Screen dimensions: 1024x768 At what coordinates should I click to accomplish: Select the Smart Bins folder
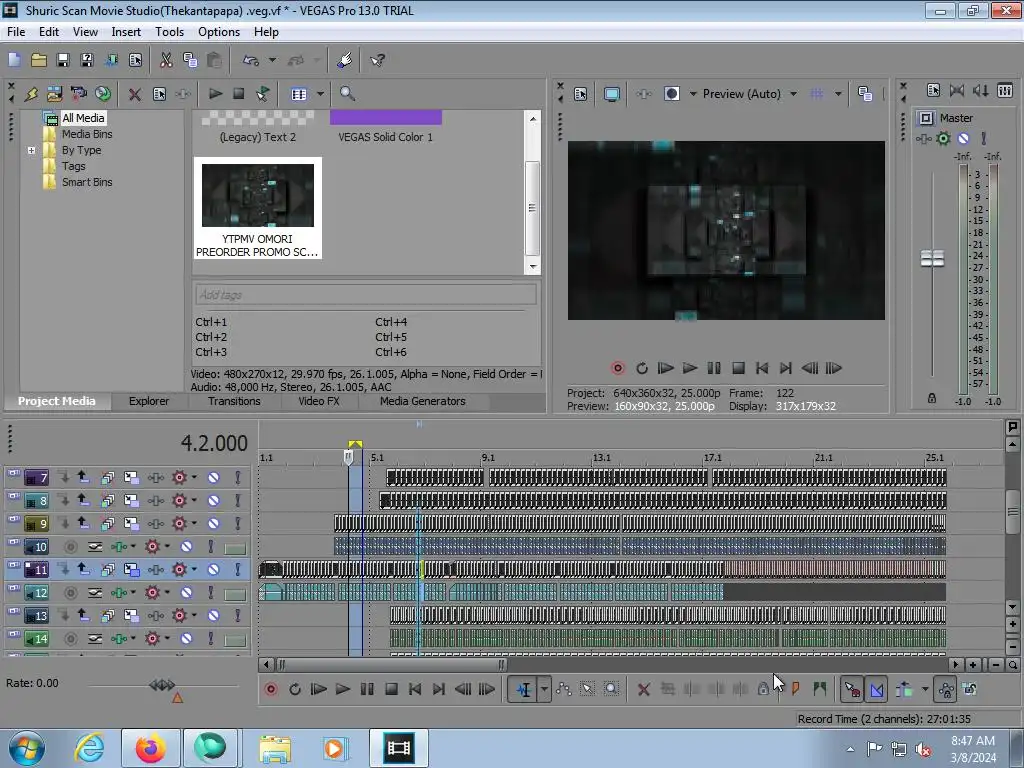[87, 182]
